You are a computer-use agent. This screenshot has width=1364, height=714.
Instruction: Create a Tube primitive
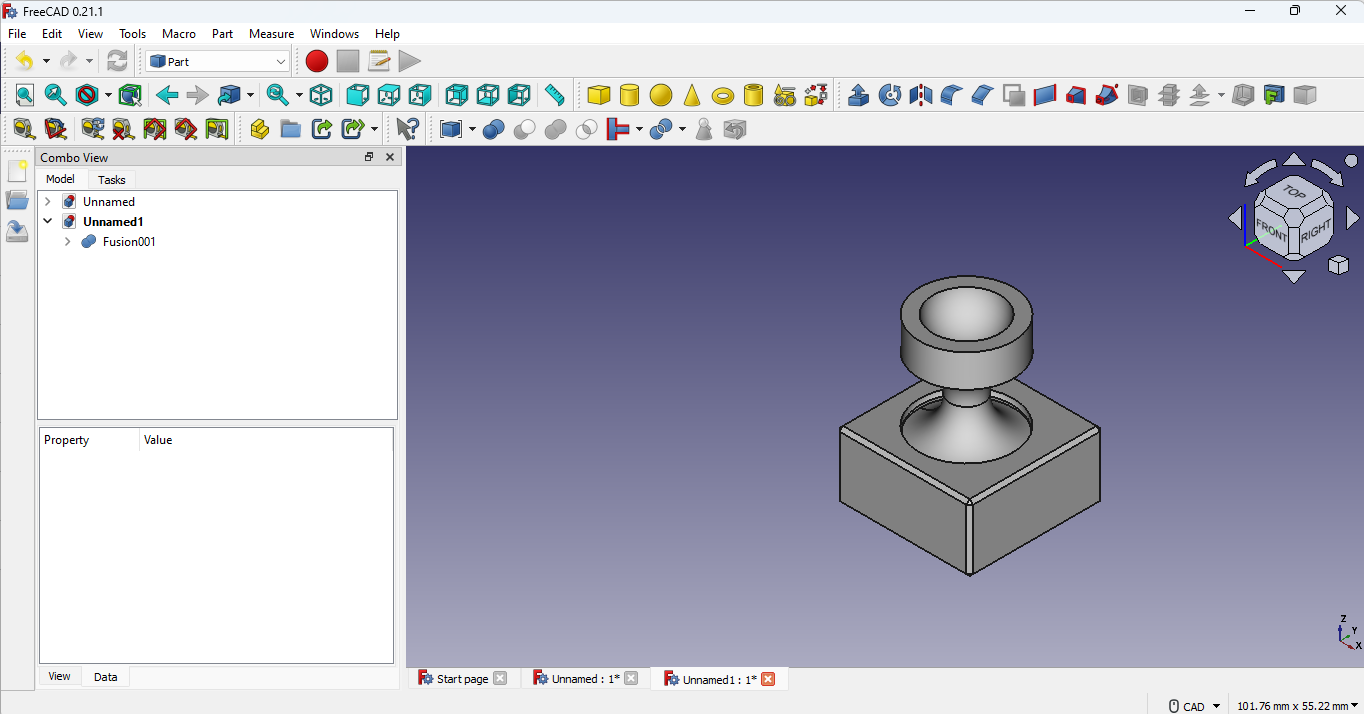(753, 95)
